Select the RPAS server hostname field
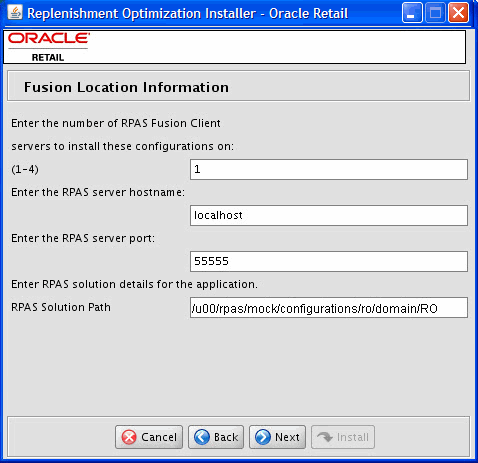This screenshot has width=478, height=463. [329, 215]
